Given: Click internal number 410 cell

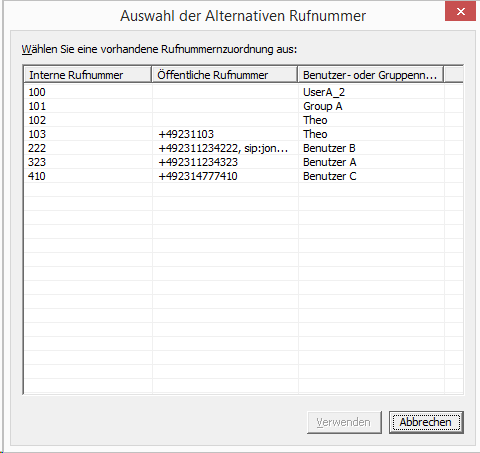Looking at the screenshot, I should [x=37, y=176].
